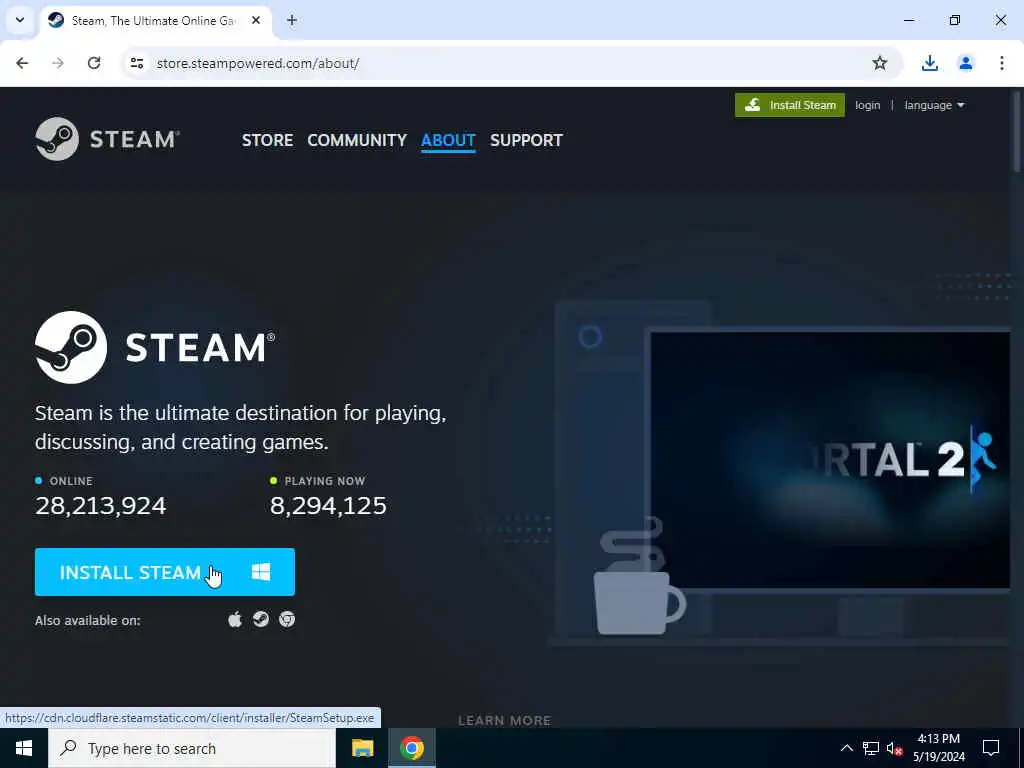This screenshot has width=1024, height=768.
Task: Open Chrome three-dot menu
Action: 1001,63
